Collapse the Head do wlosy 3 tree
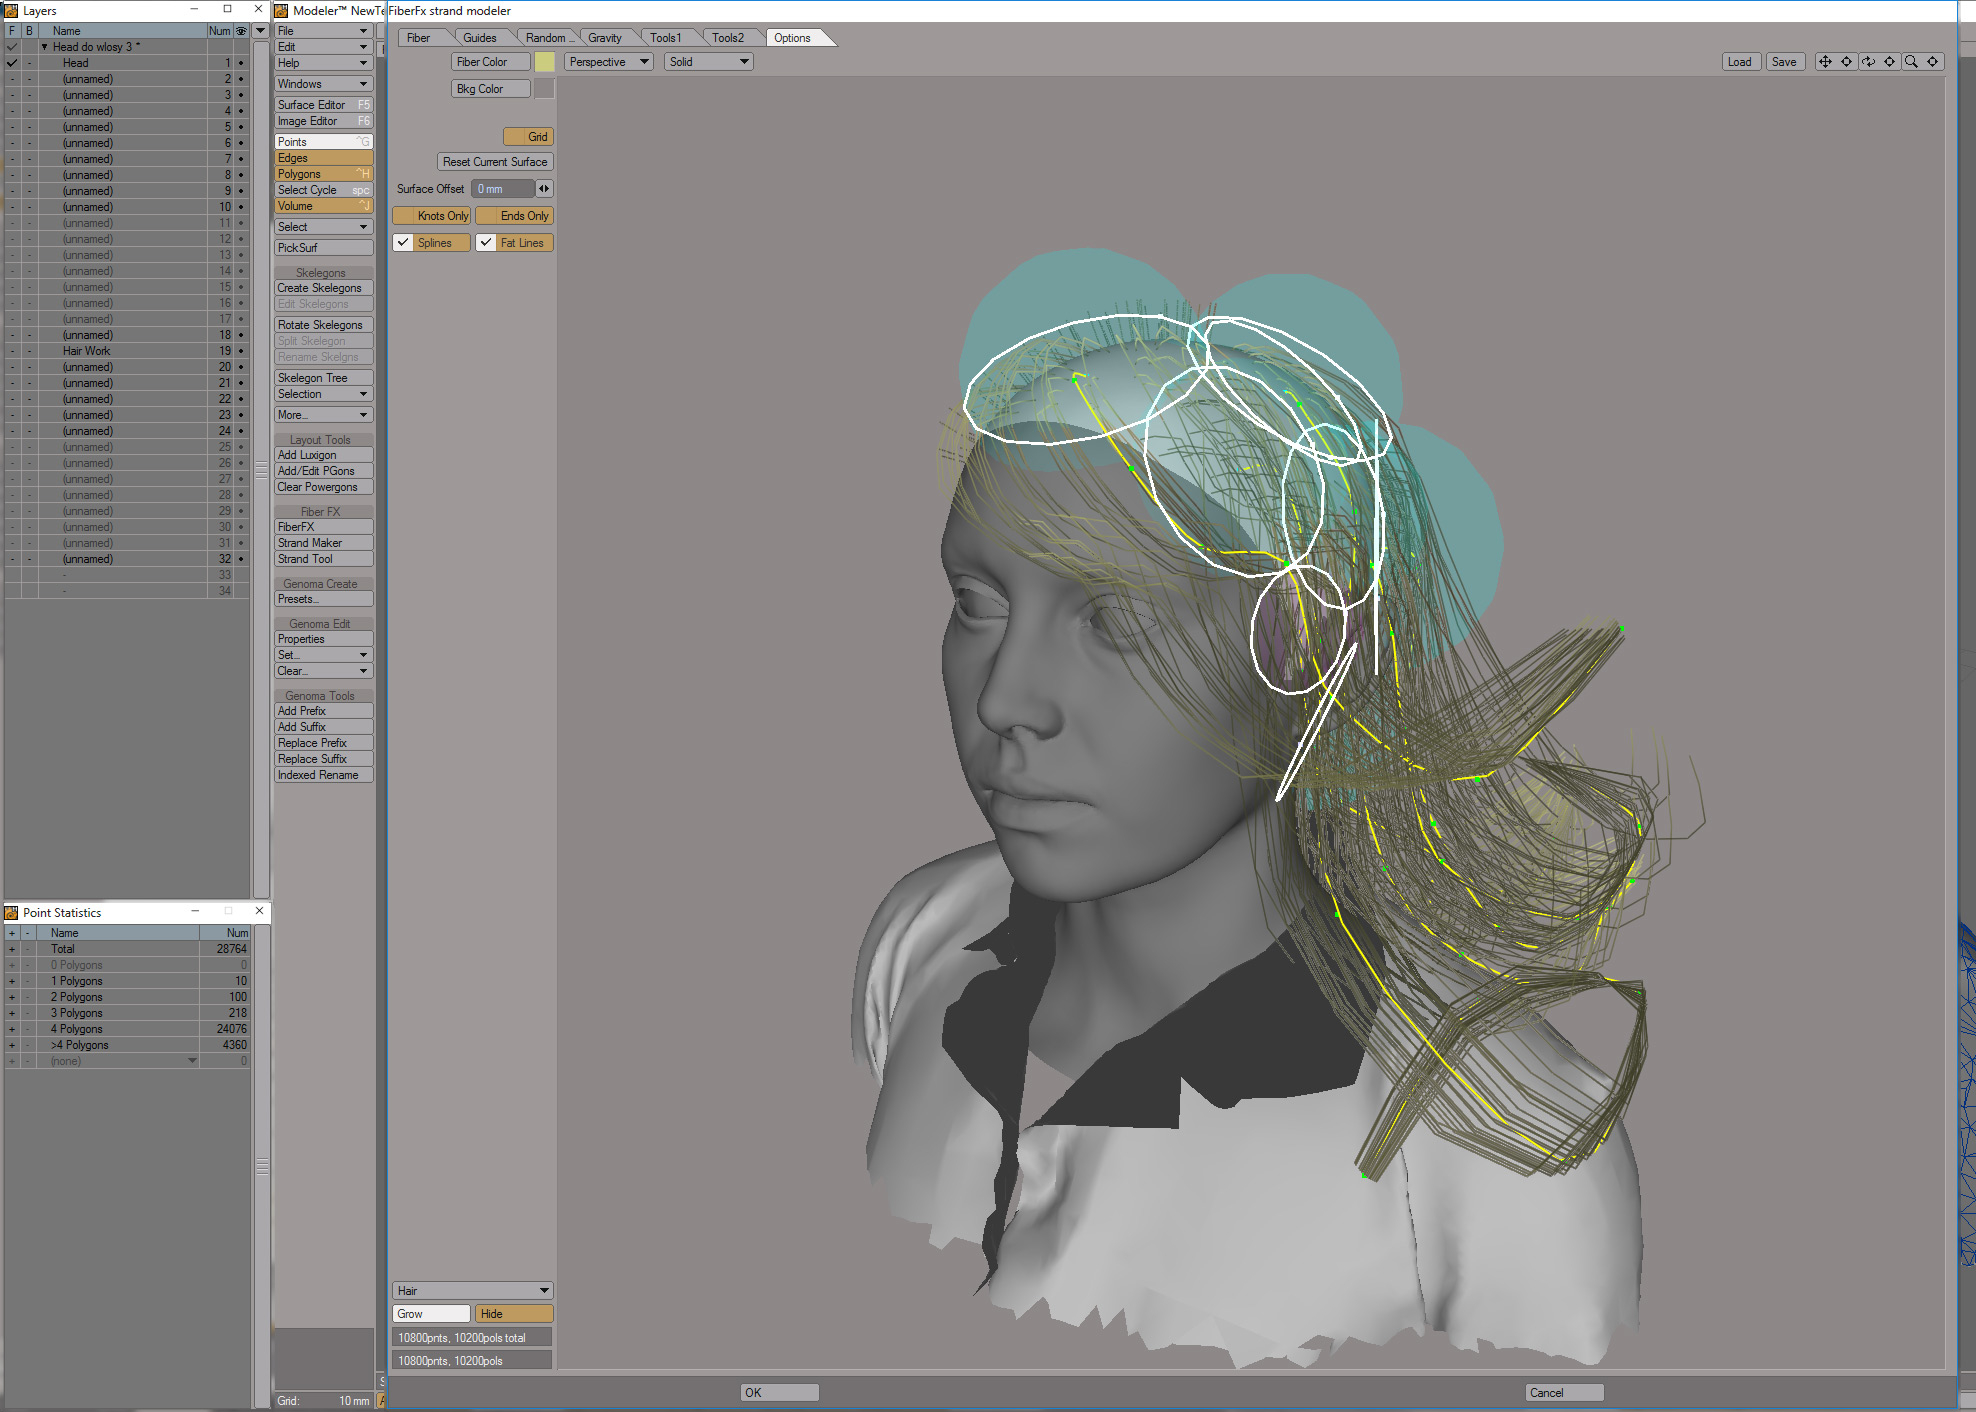 point(44,47)
